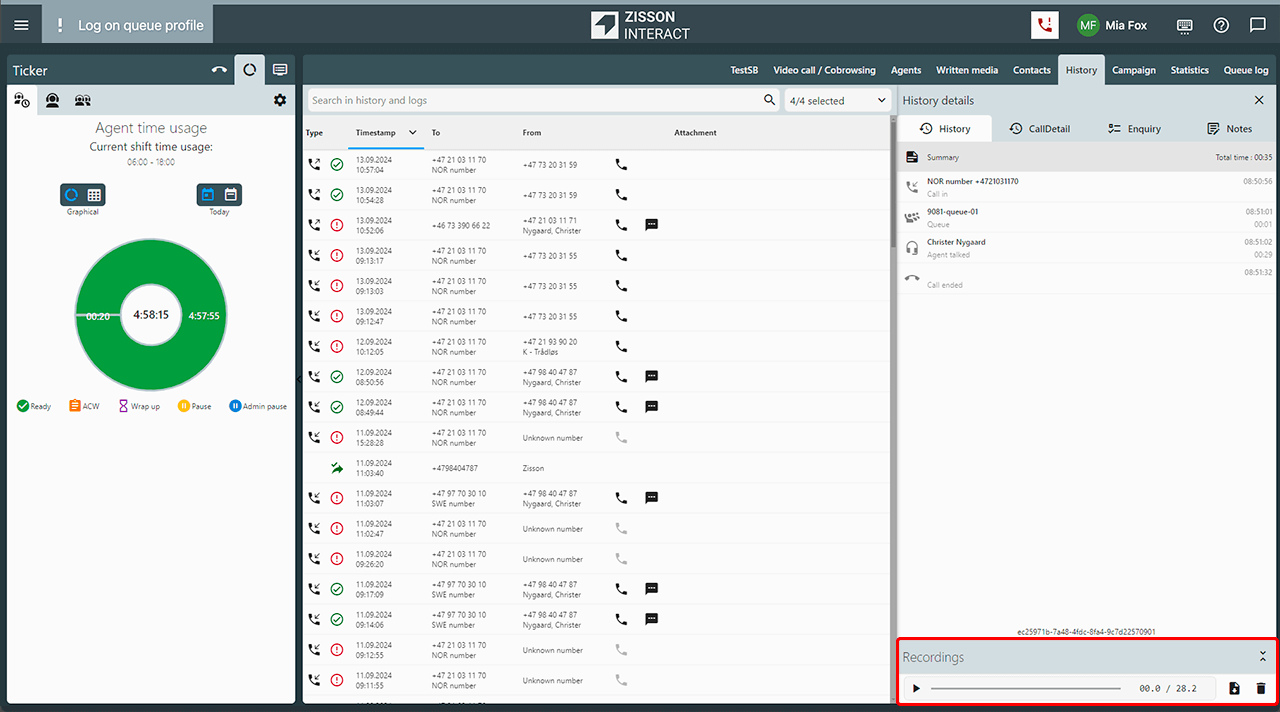Click search magnifier in history search
This screenshot has width=1280, height=712.
coord(769,100)
